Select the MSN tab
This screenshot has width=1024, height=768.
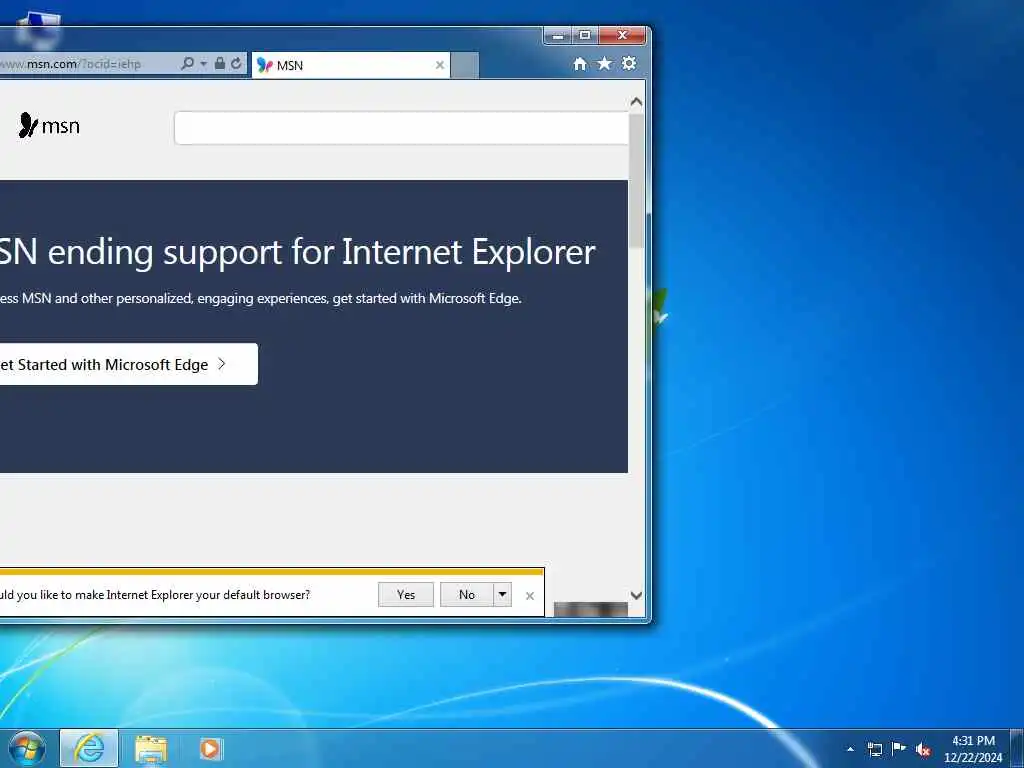351,65
